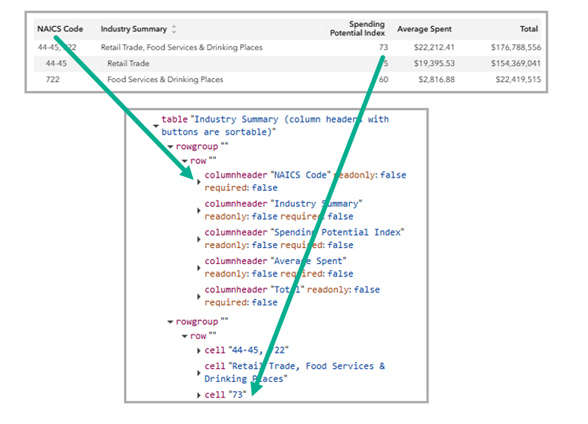The image size is (588, 424).
Task: Sort table by Industry Summary sort arrows
Action: 174,29
